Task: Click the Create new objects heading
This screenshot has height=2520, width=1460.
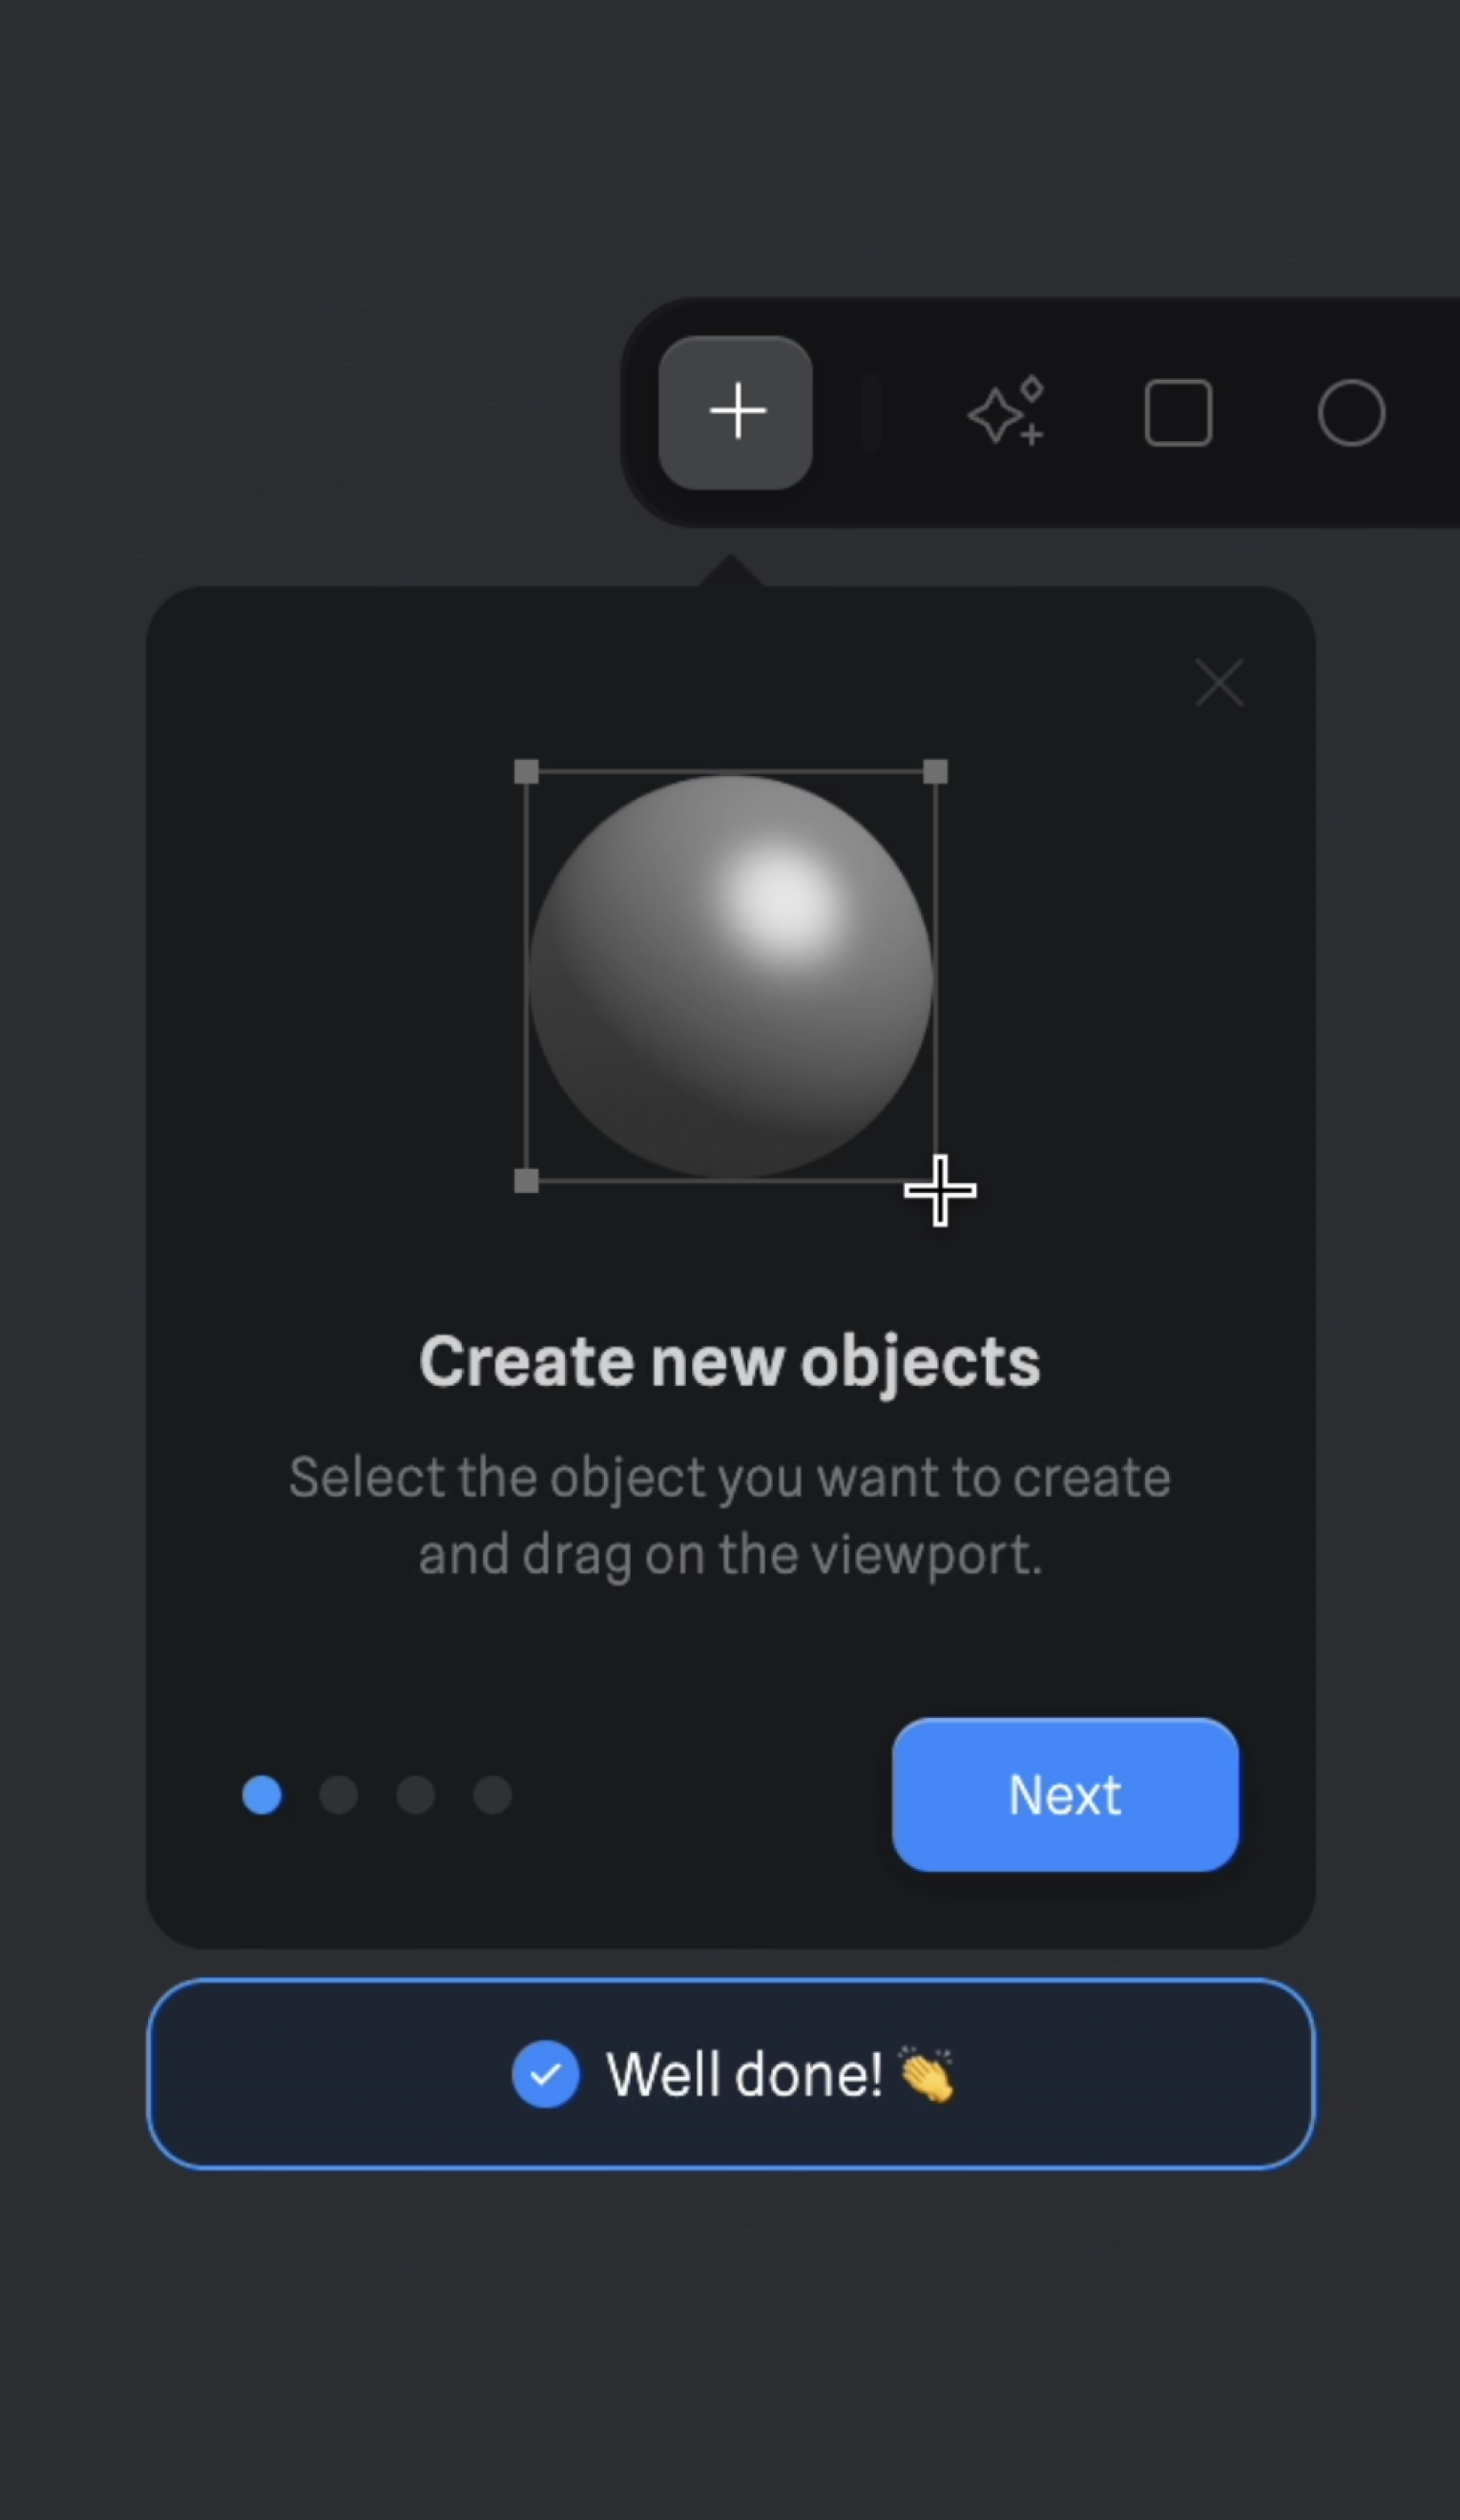Action: click(x=730, y=1362)
